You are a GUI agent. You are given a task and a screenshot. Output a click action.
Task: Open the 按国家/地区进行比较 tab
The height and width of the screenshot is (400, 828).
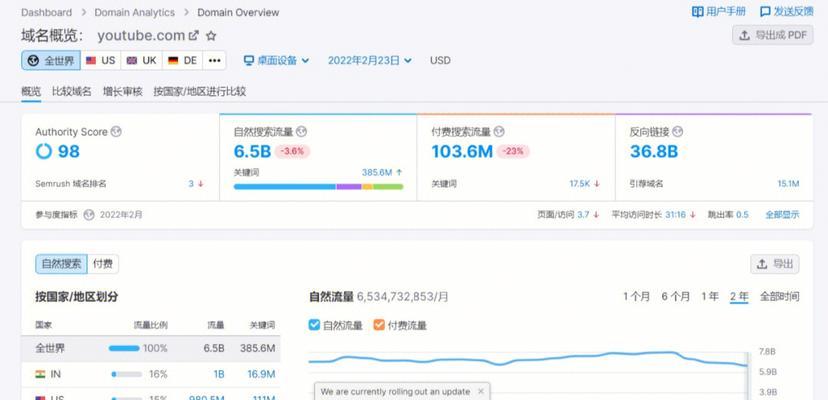pos(200,91)
